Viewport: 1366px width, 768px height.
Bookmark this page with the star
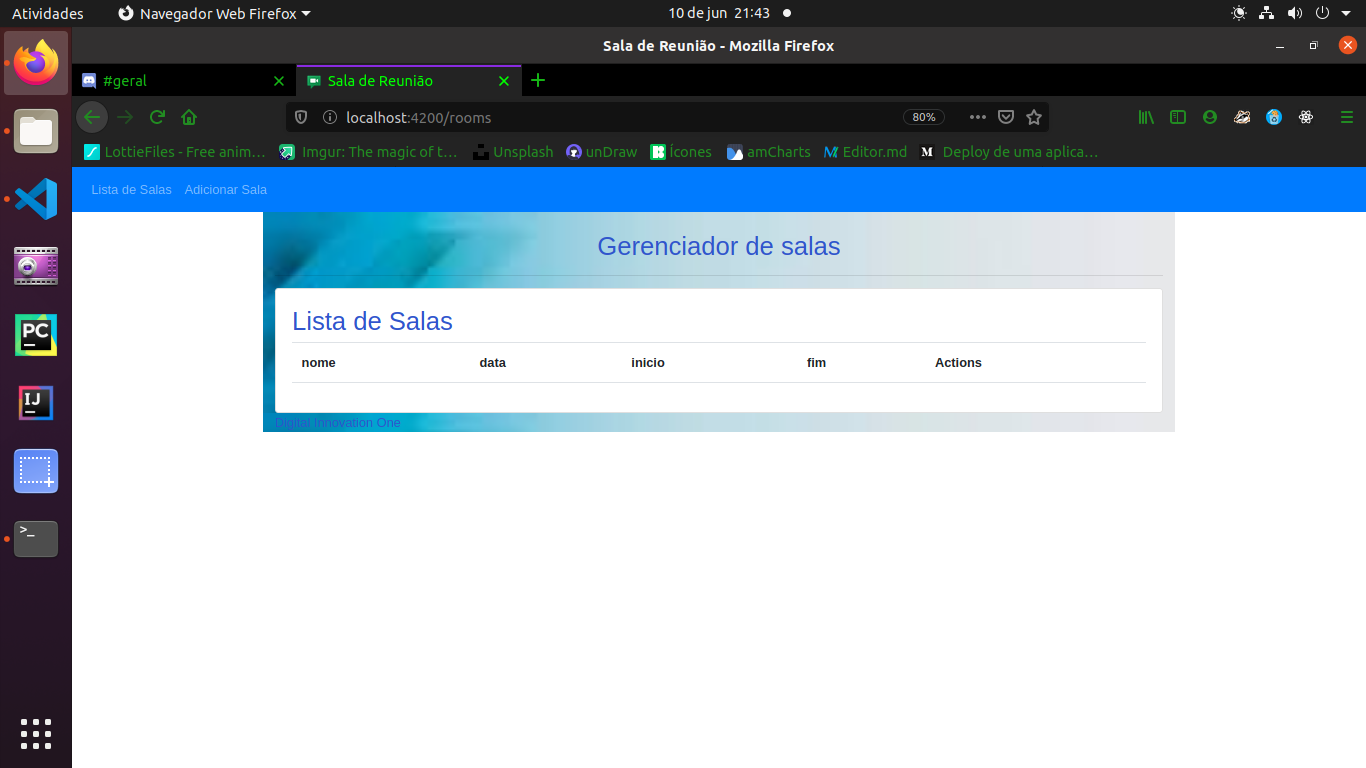[1034, 117]
